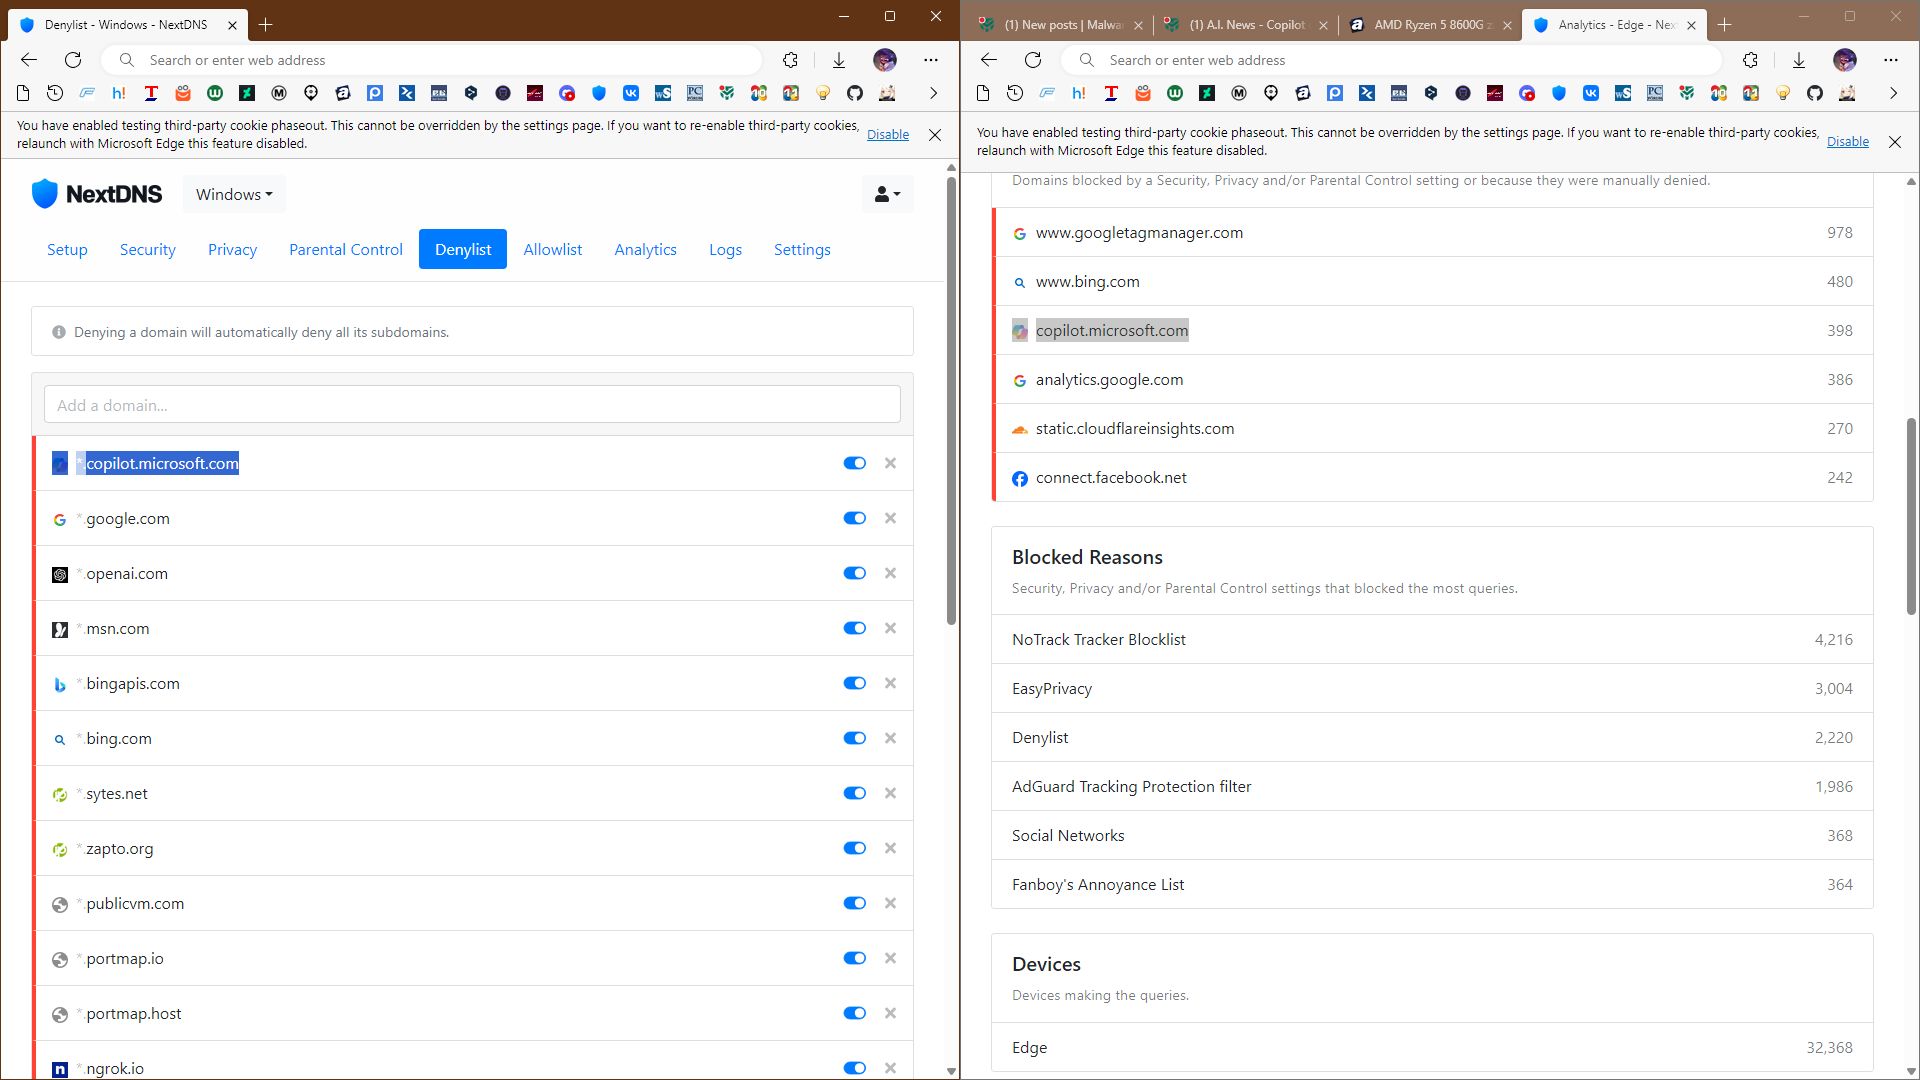Delete the msn.com denylist entry

(x=890, y=628)
